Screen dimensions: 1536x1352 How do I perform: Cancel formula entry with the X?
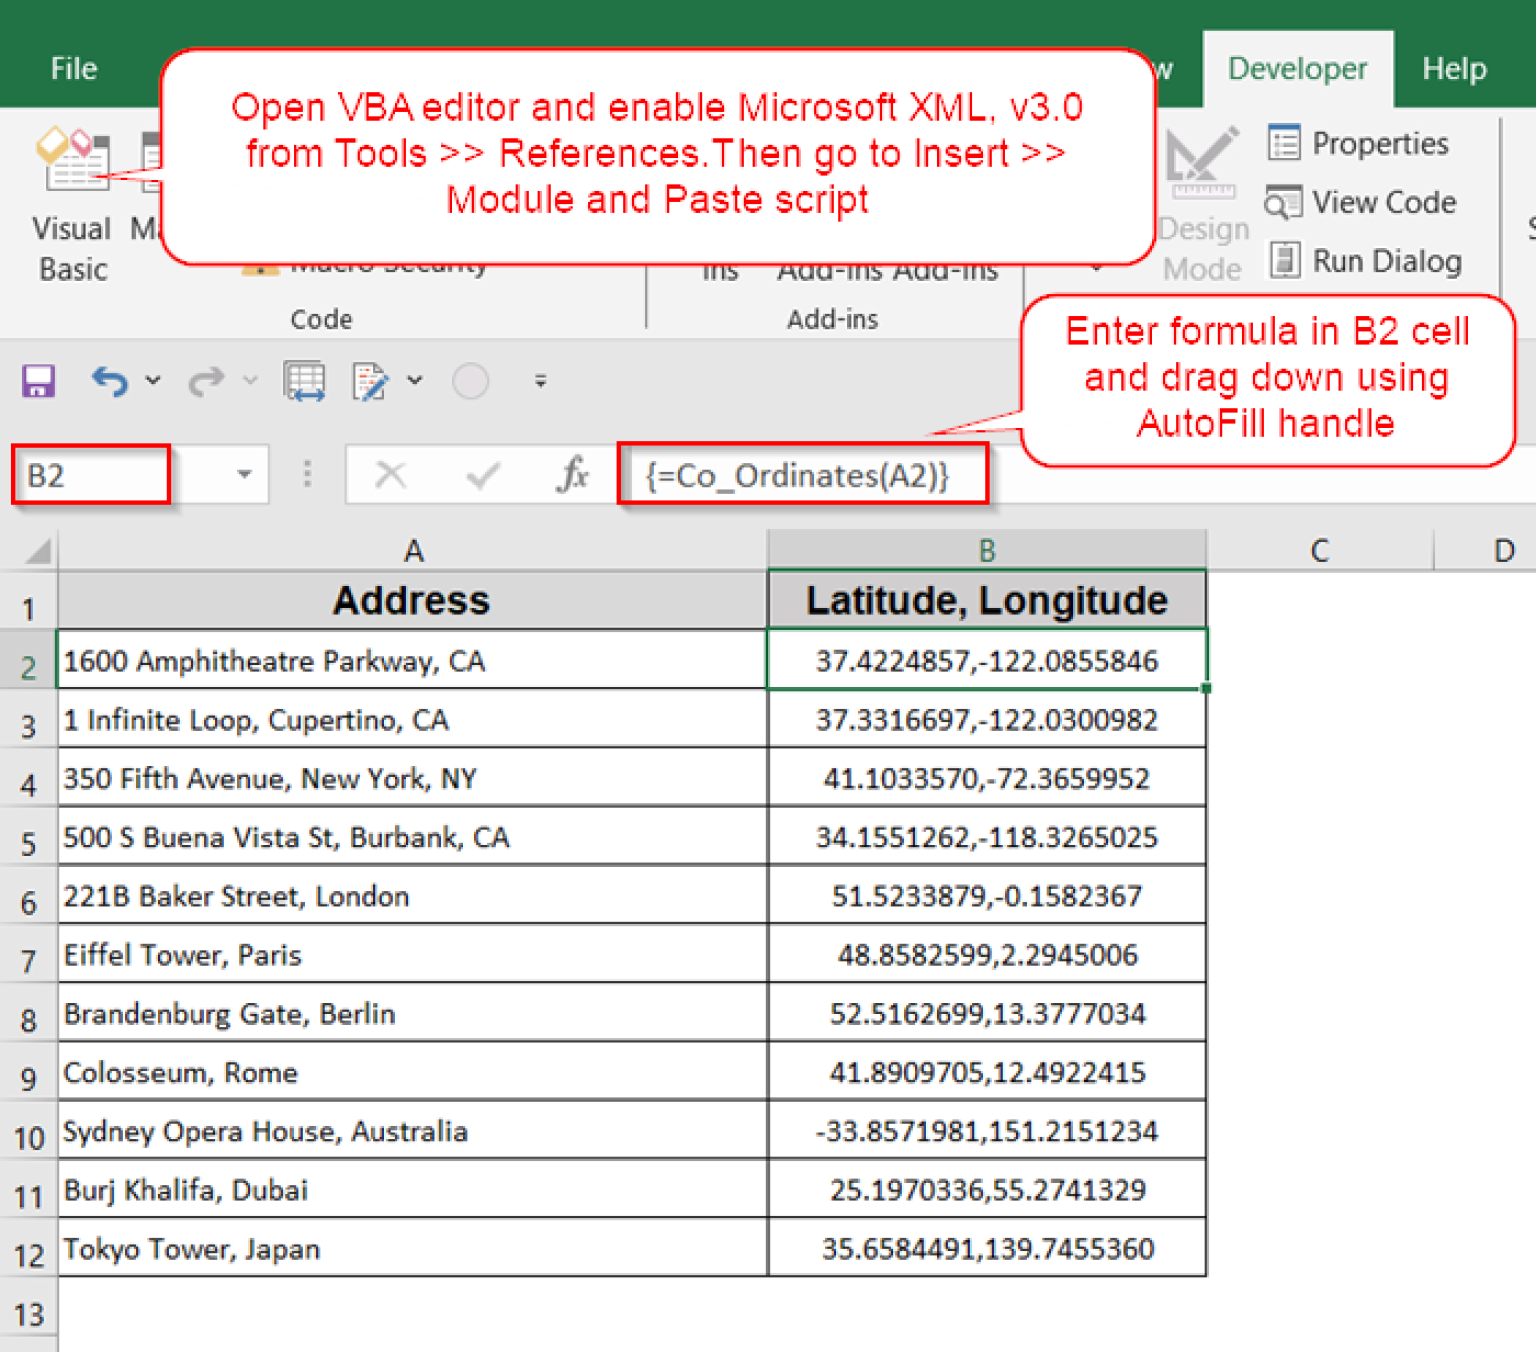click(x=392, y=475)
